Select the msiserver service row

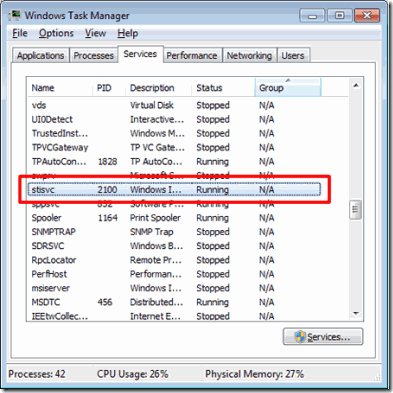pyautogui.click(x=174, y=288)
